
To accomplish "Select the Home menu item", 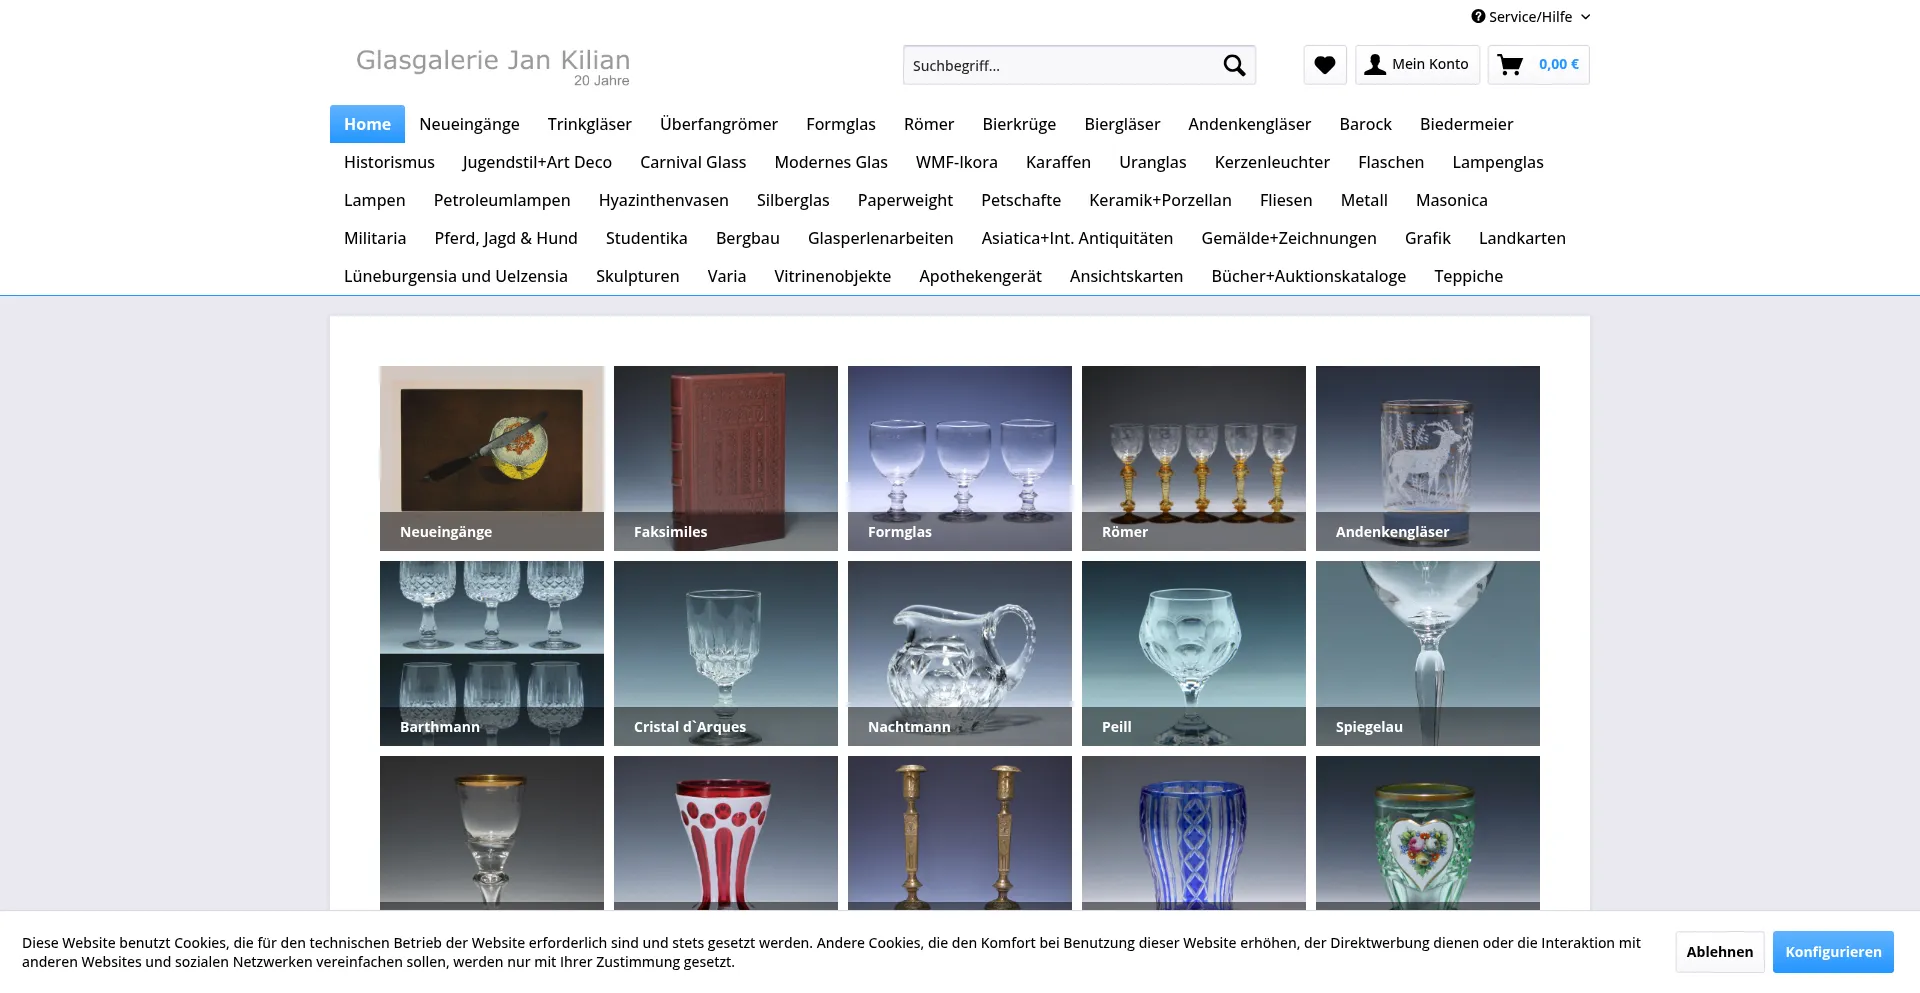I will click(367, 124).
